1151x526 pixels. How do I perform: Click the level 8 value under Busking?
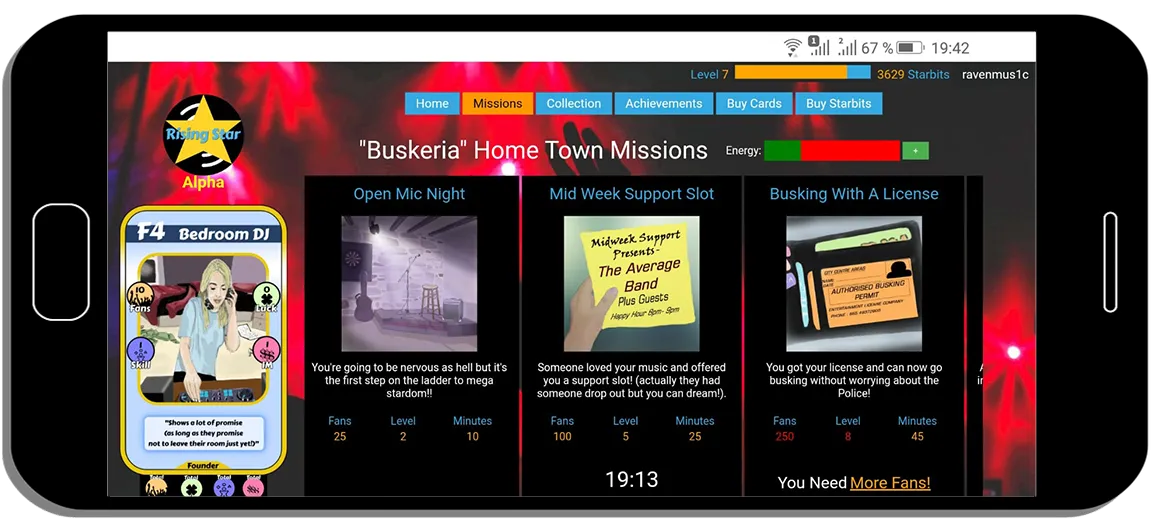coord(848,436)
